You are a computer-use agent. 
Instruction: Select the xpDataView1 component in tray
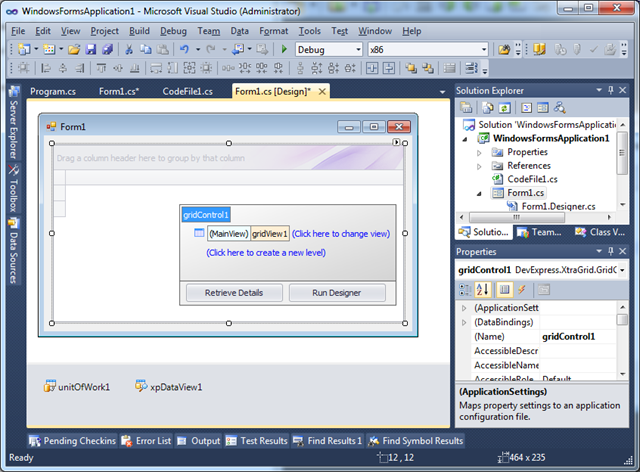click(x=169, y=387)
